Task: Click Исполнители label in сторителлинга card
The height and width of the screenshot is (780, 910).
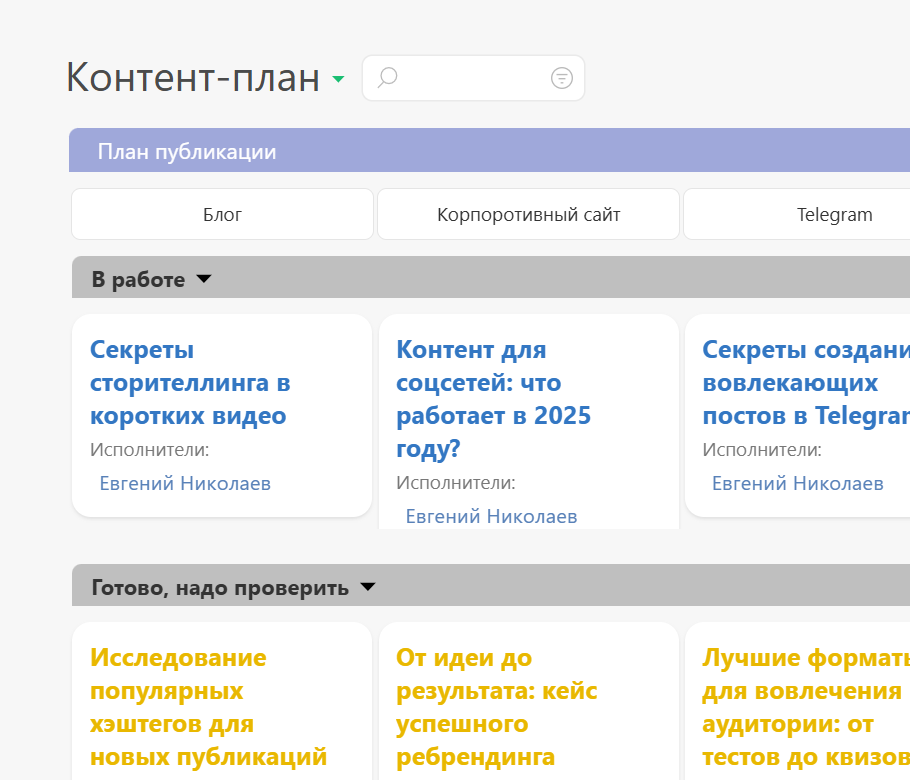Action: pyautogui.click(x=150, y=449)
